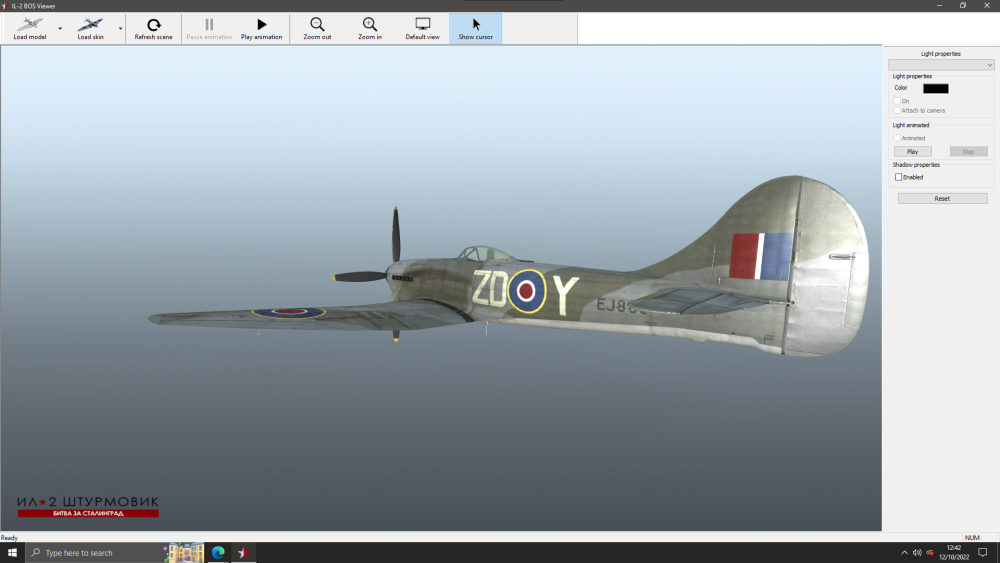
Task: Open the Windows Start menu
Action: coord(13,553)
